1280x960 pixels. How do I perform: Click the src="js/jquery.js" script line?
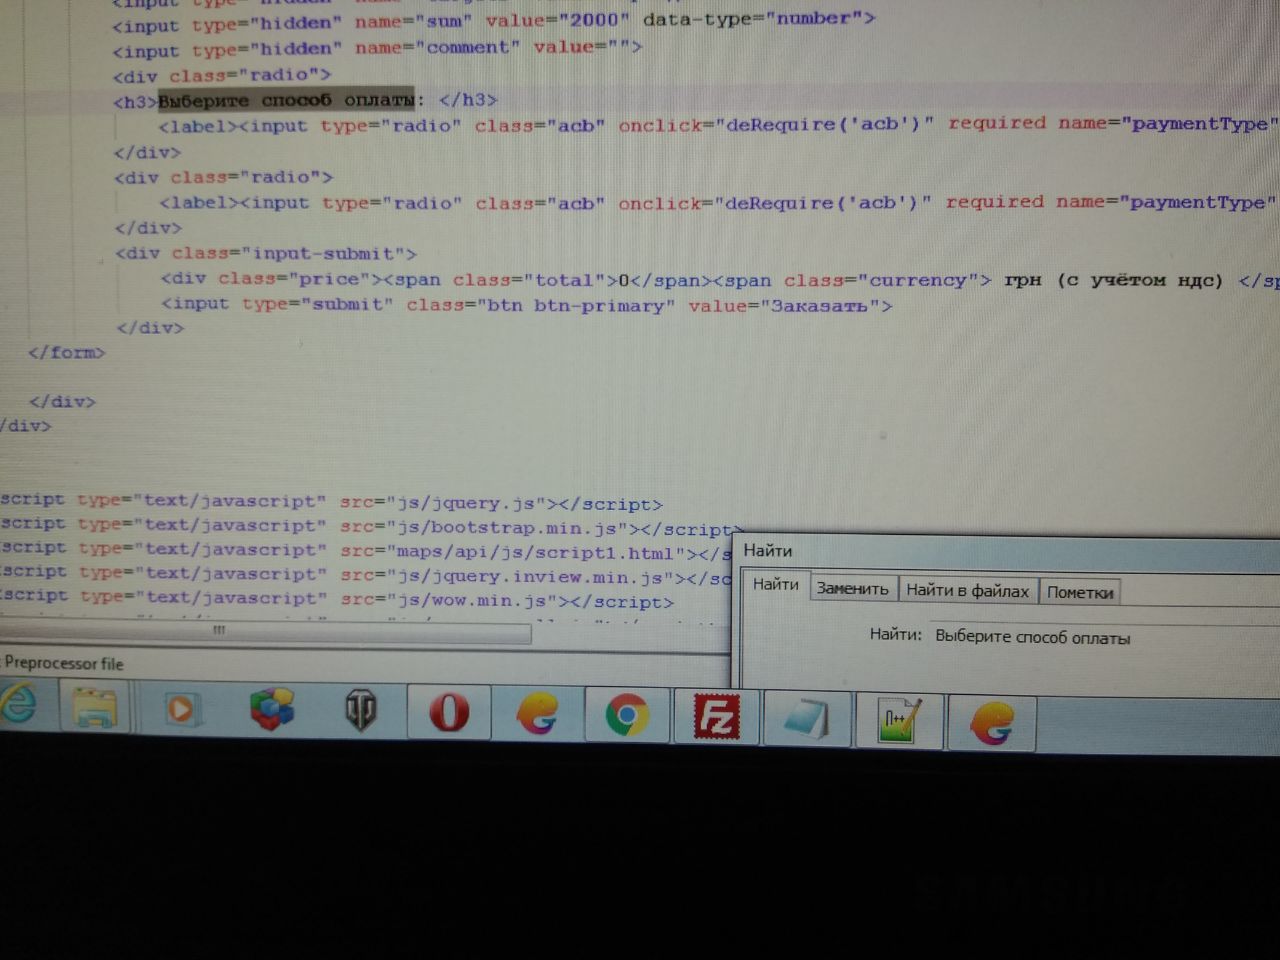(331, 503)
